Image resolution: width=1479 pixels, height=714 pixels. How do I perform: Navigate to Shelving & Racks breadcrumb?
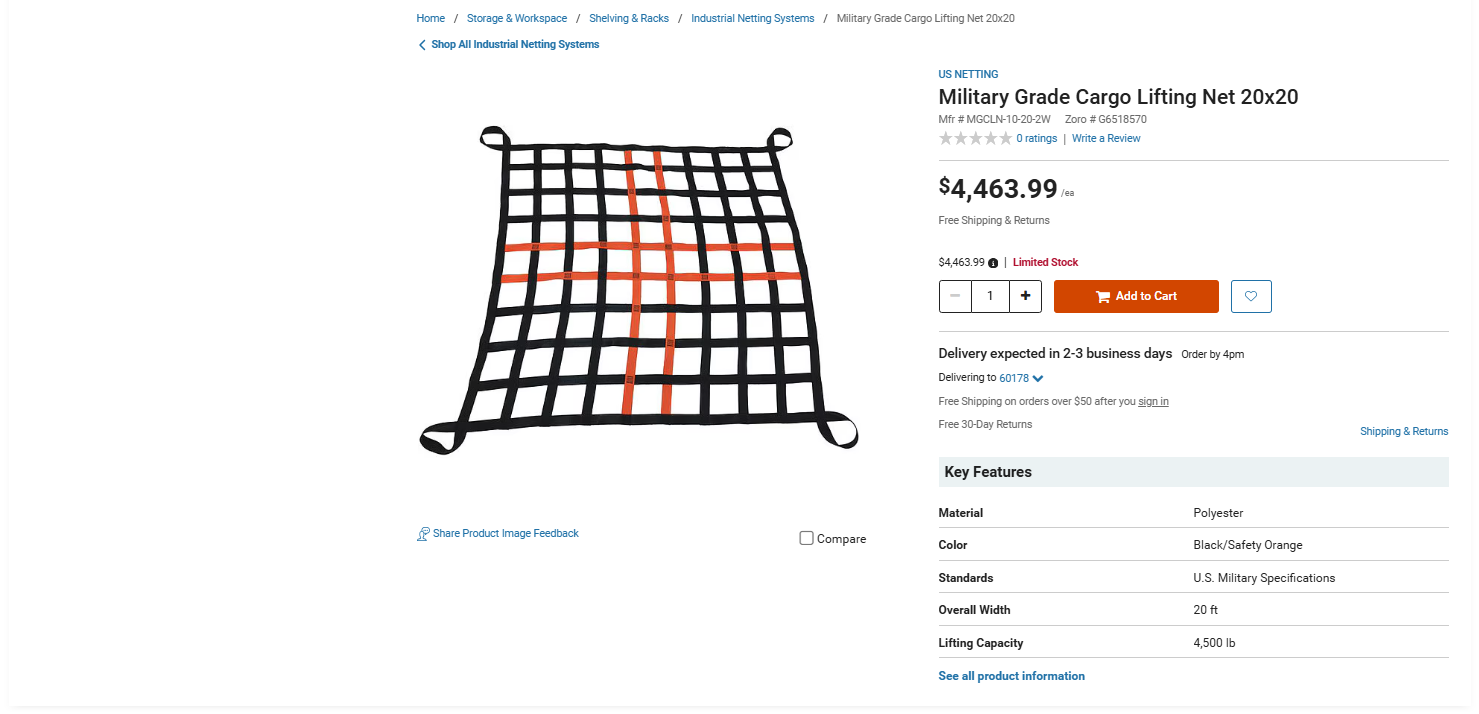[629, 18]
